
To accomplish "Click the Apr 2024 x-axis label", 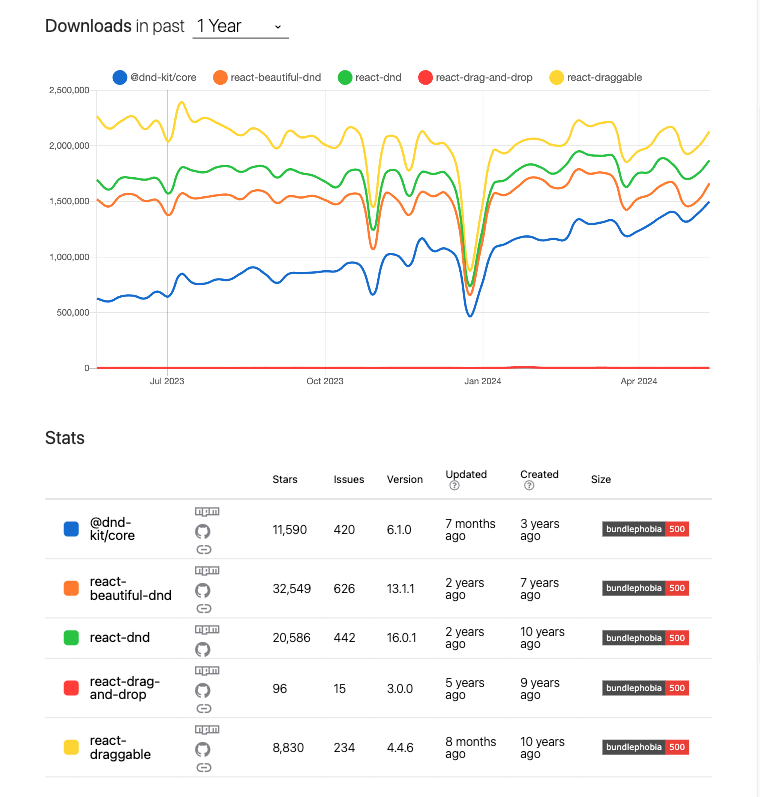I will [x=639, y=381].
